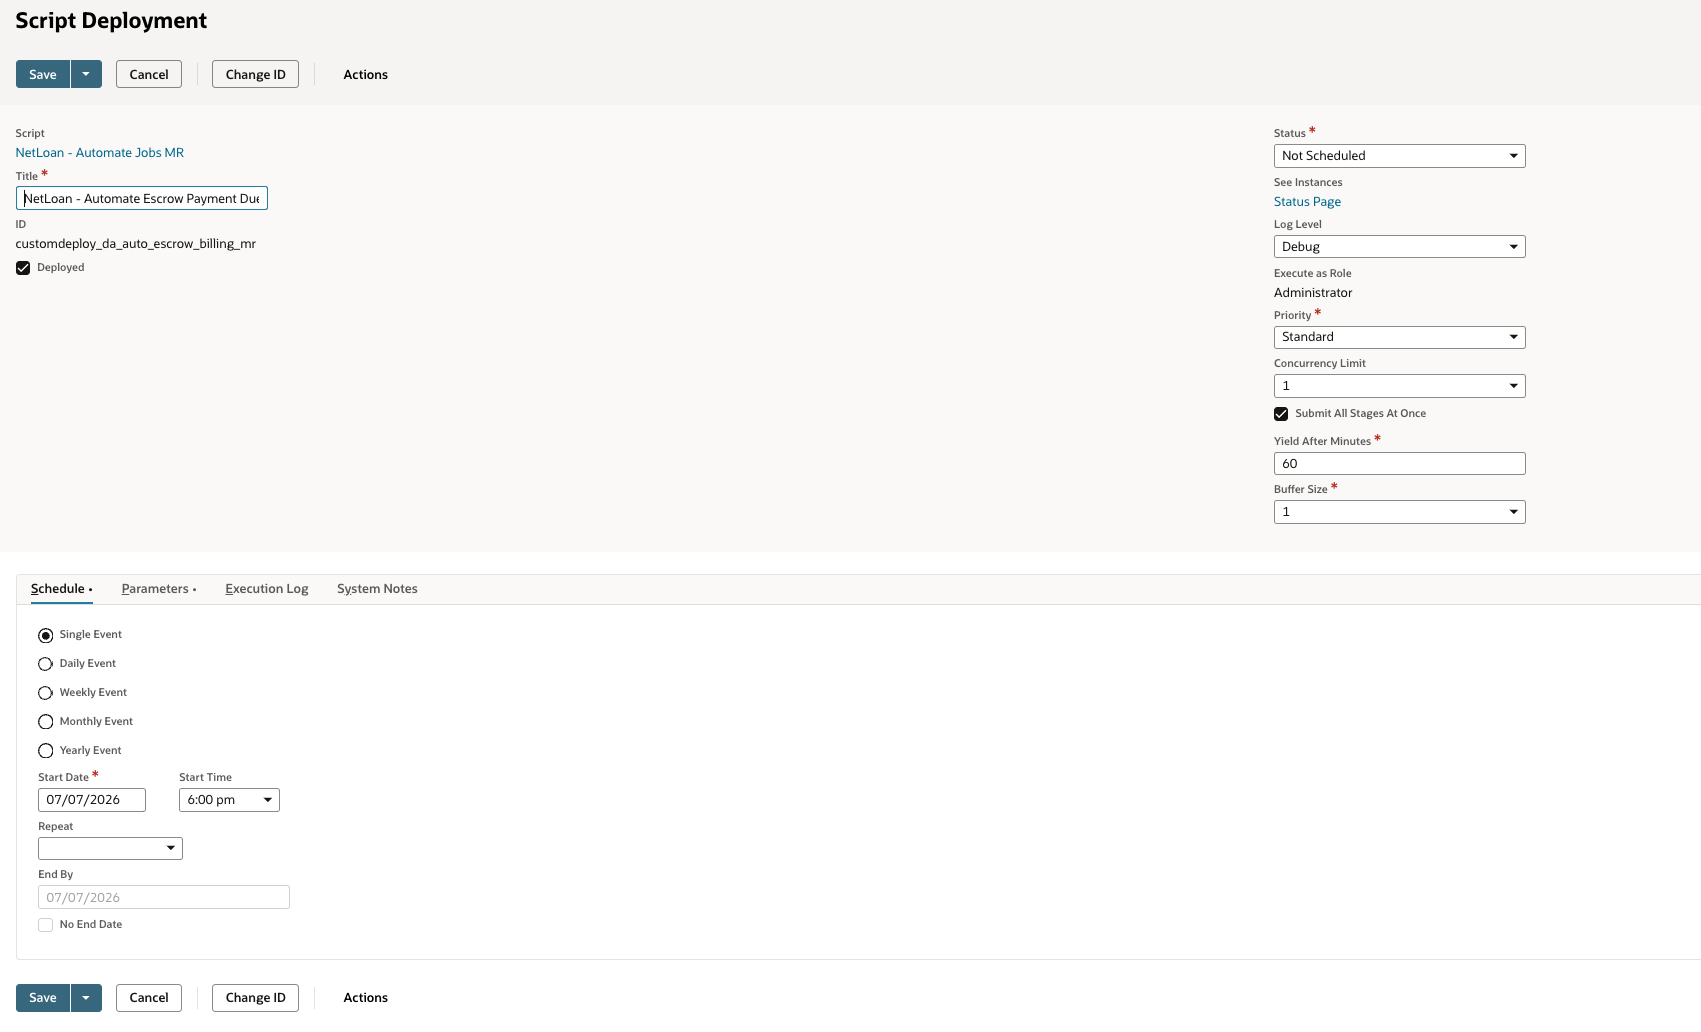1701x1032 pixels.
Task: Click the top Change ID button
Action: point(255,74)
